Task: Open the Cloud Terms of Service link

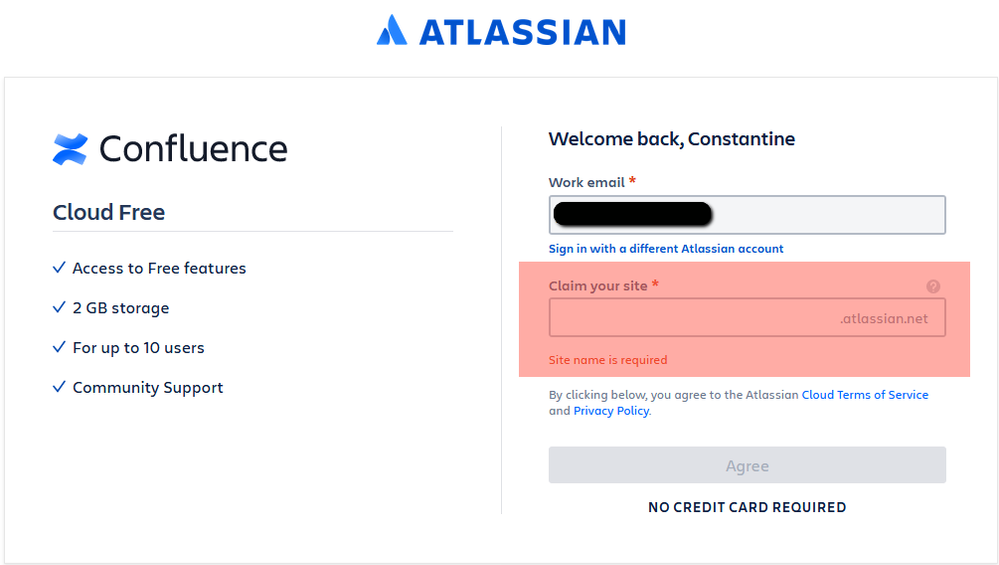Action: [x=865, y=395]
